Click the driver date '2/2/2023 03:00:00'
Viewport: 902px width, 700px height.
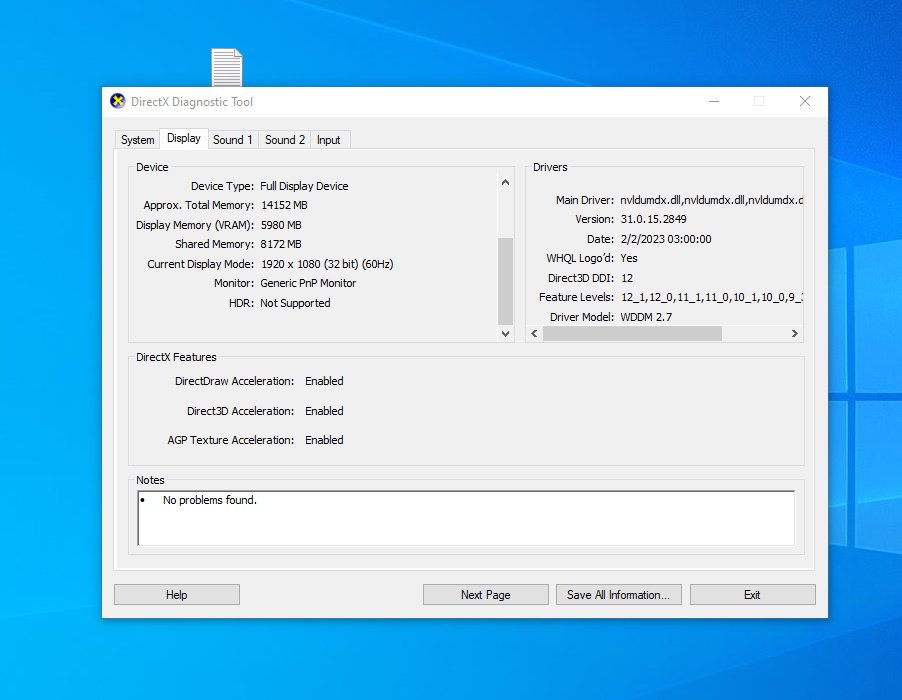666,239
